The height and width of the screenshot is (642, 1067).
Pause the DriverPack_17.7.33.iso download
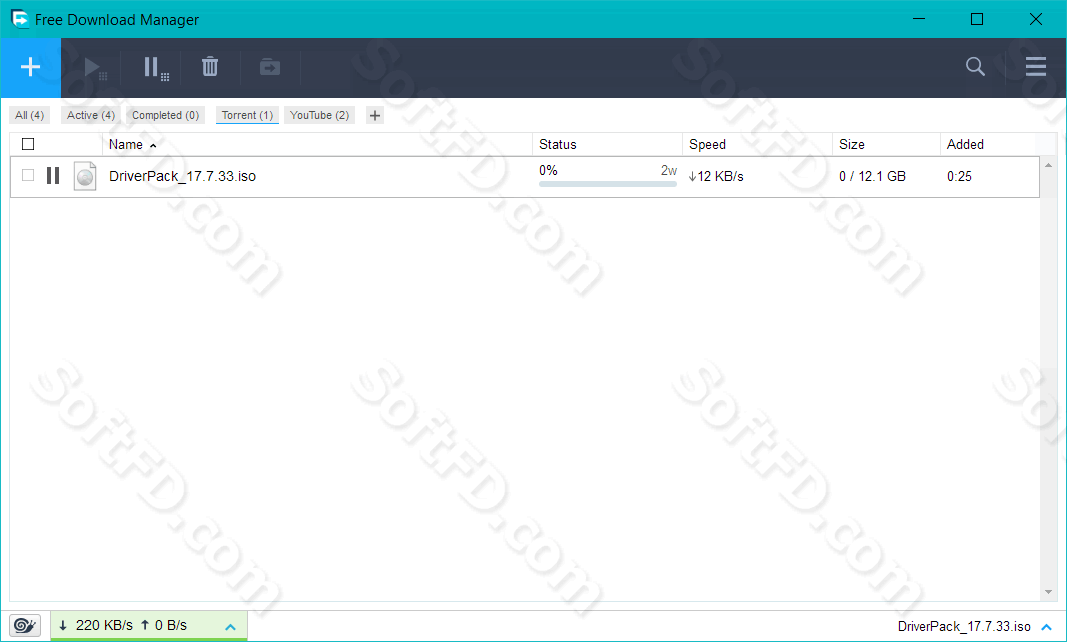[53, 176]
